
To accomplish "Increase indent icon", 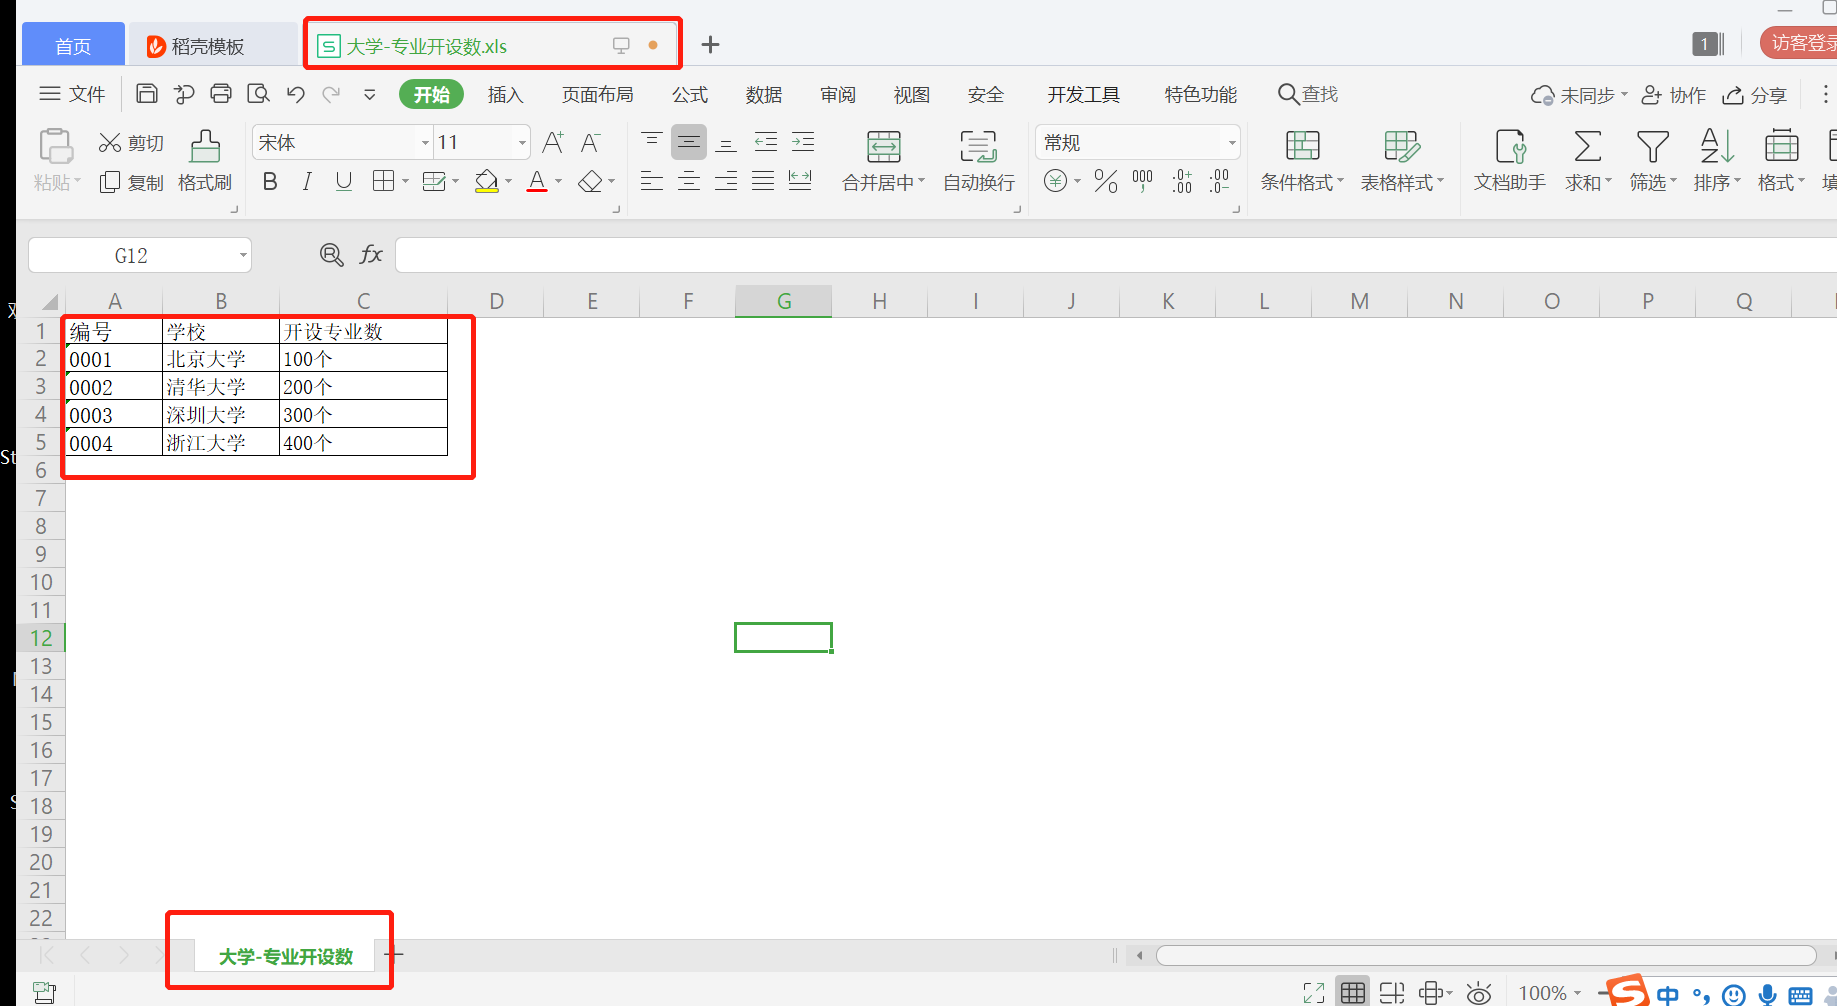I will (x=803, y=142).
